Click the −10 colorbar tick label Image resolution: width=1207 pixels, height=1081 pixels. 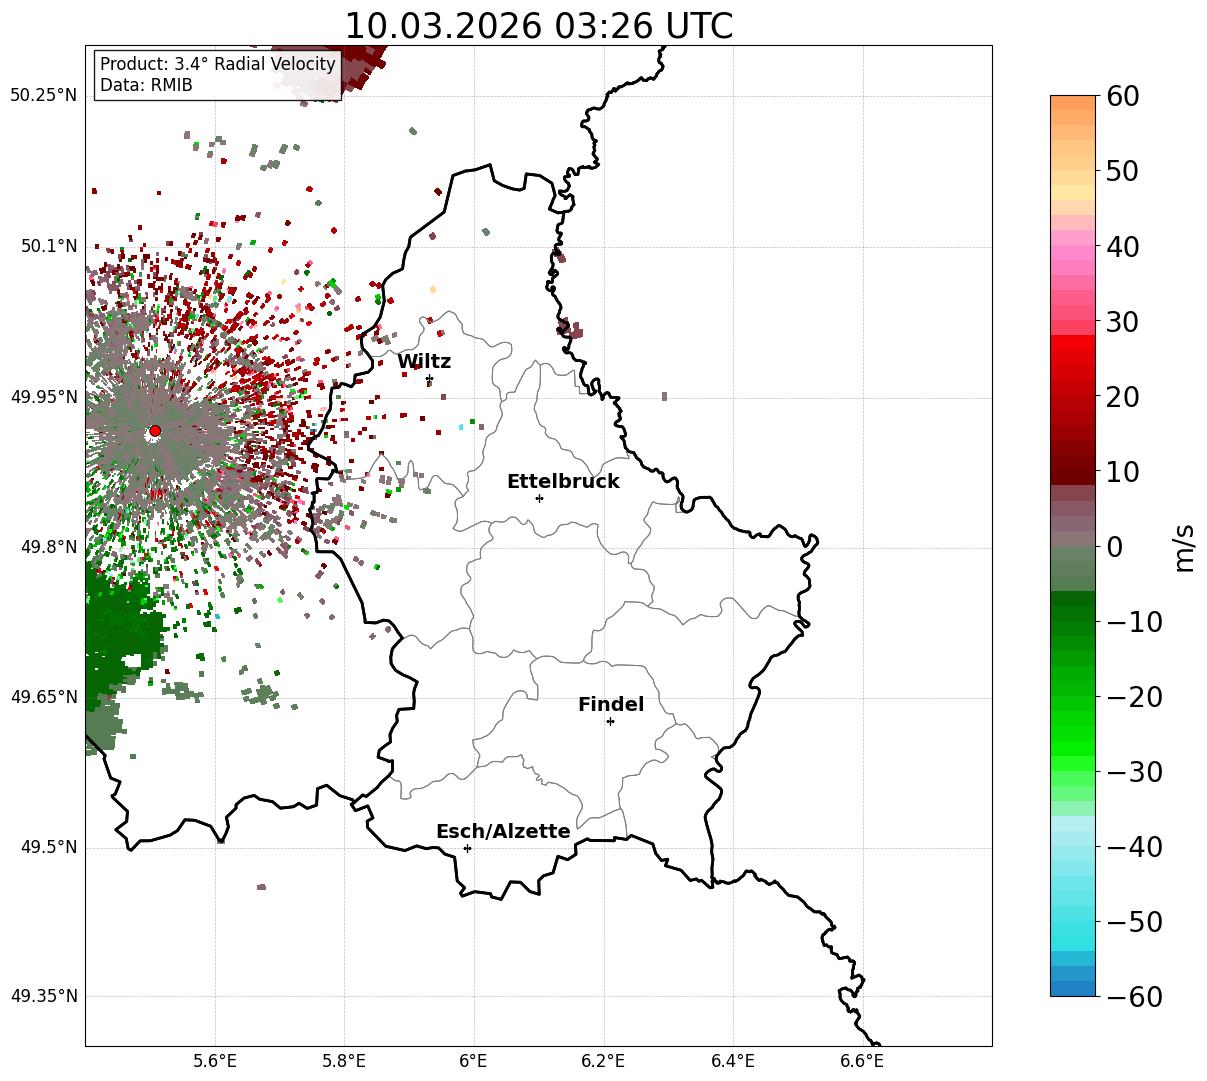[x=1133, y=622]
